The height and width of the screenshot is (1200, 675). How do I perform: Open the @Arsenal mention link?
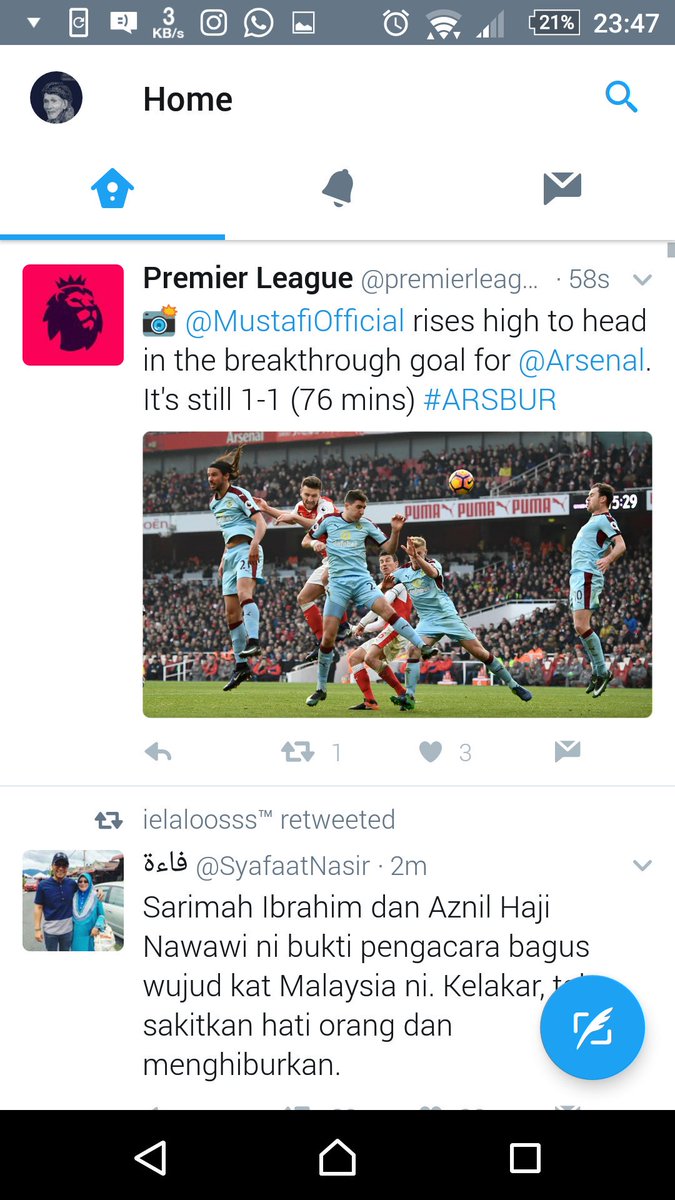click(581, 361)
